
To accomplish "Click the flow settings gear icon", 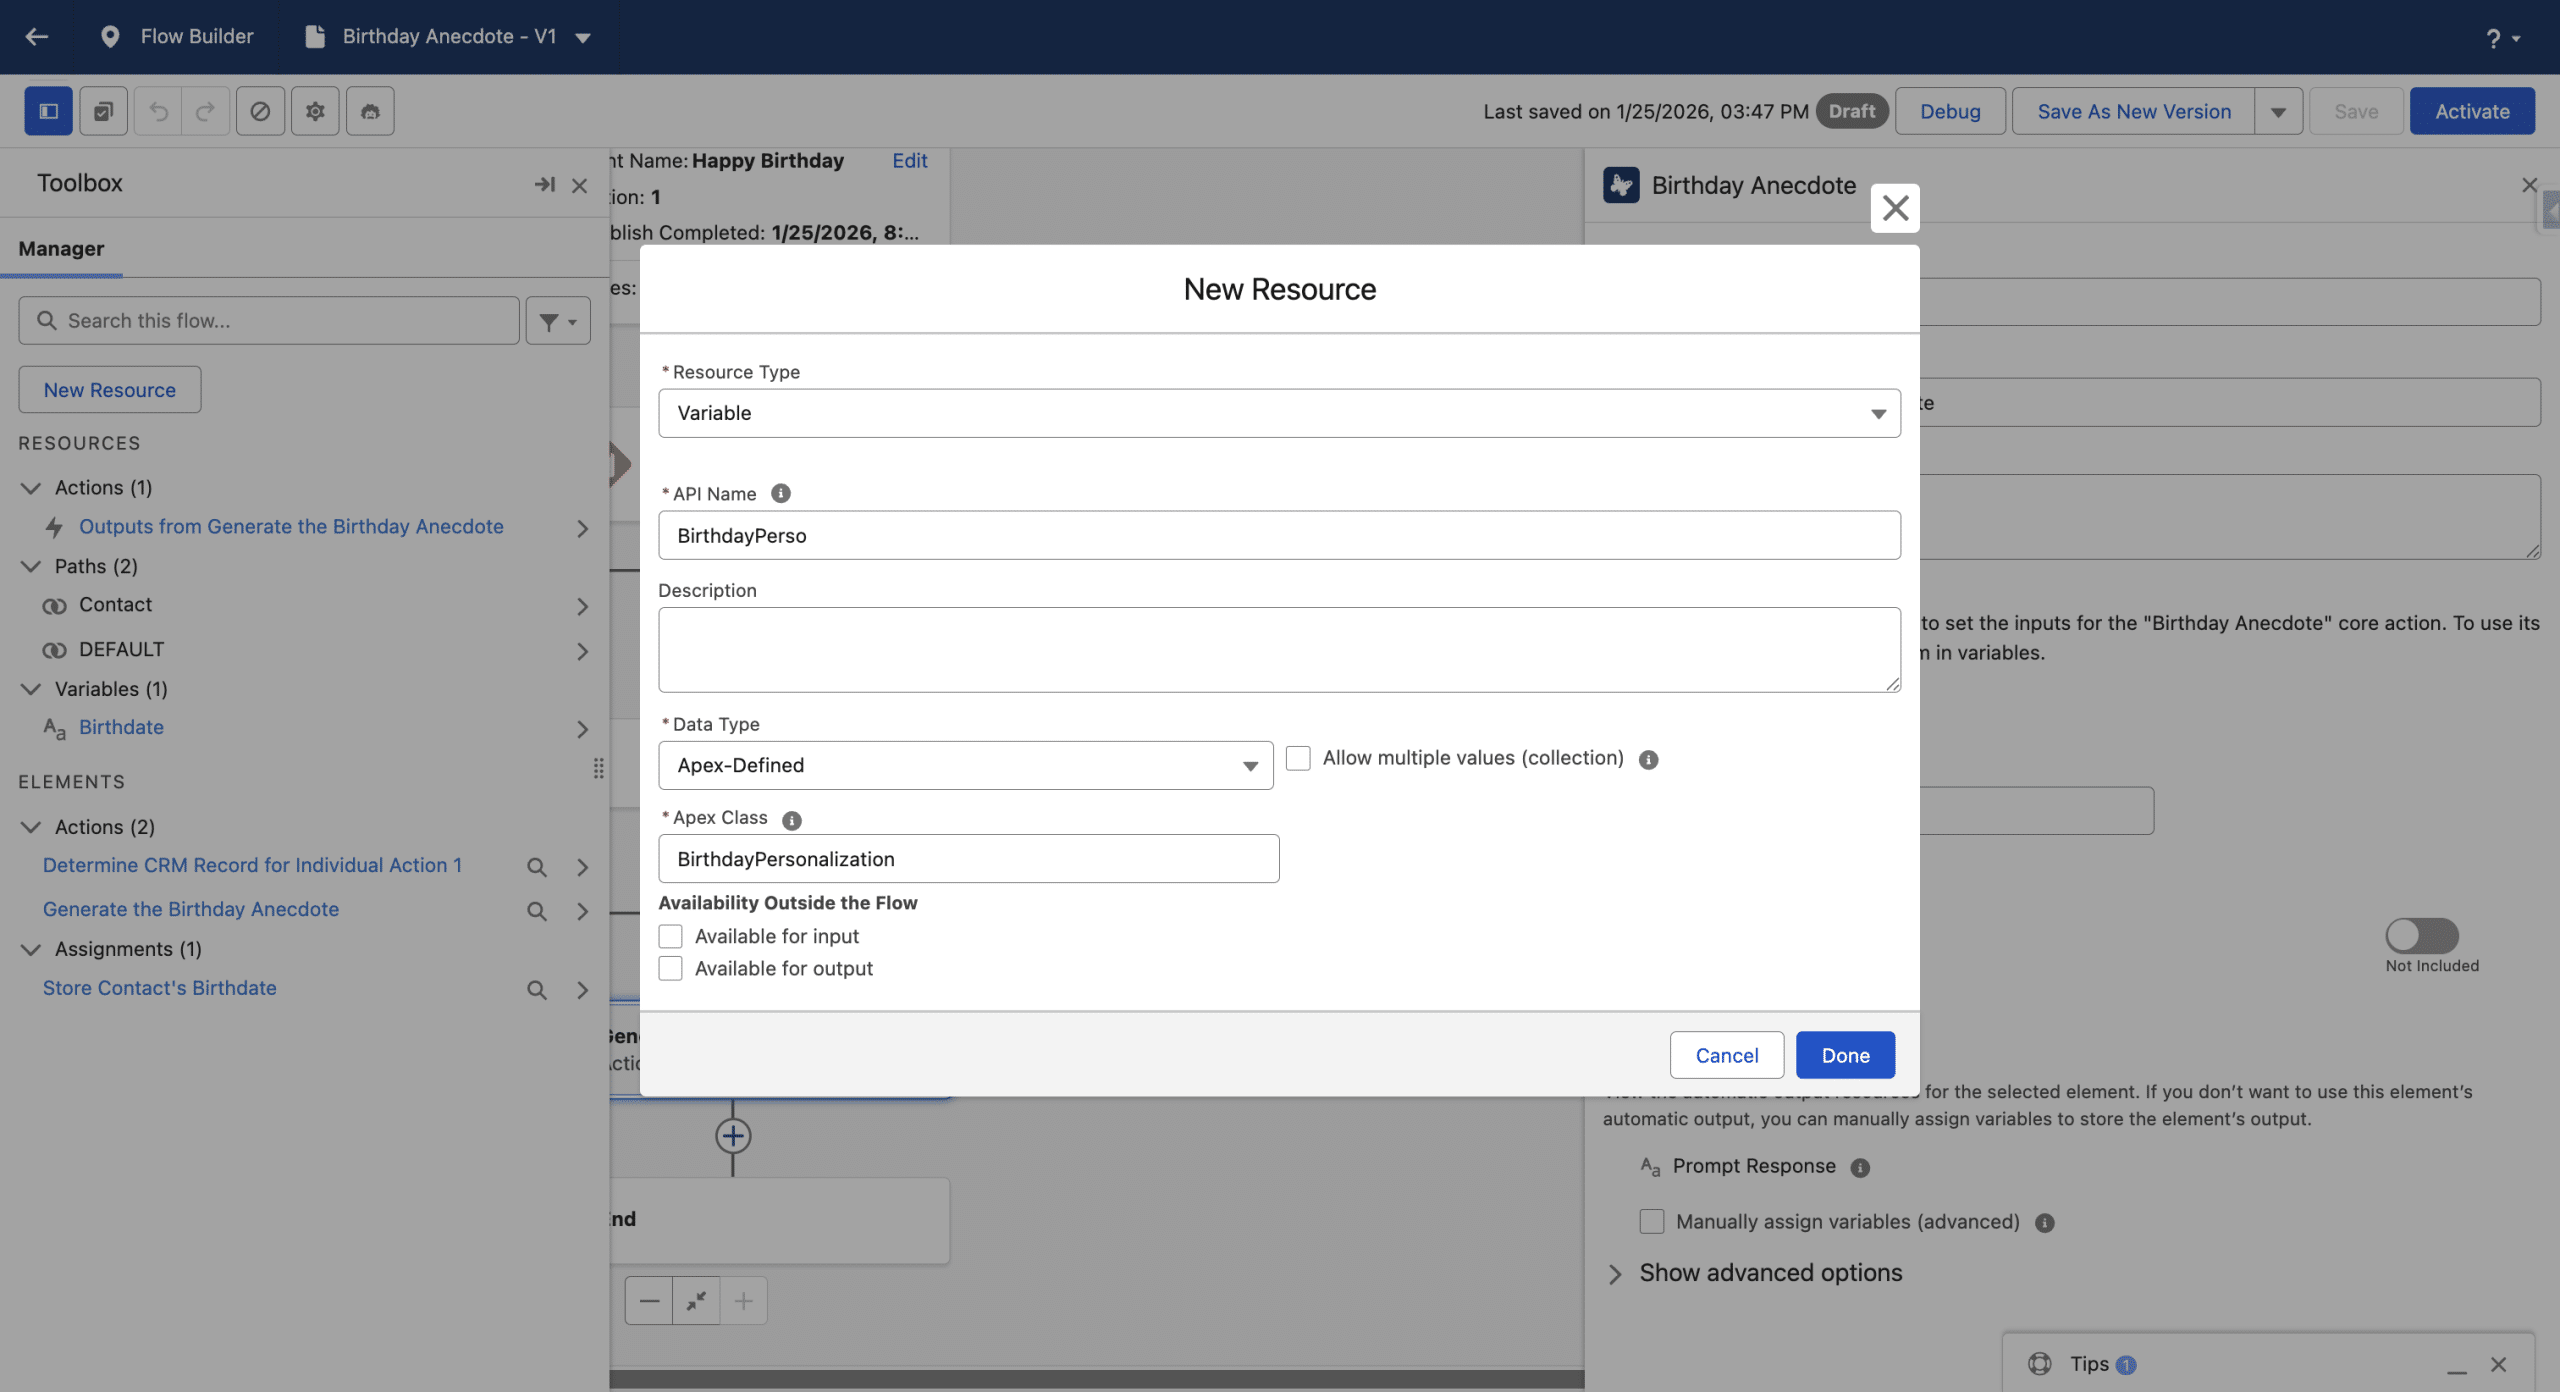I will (x=315, y=111).
